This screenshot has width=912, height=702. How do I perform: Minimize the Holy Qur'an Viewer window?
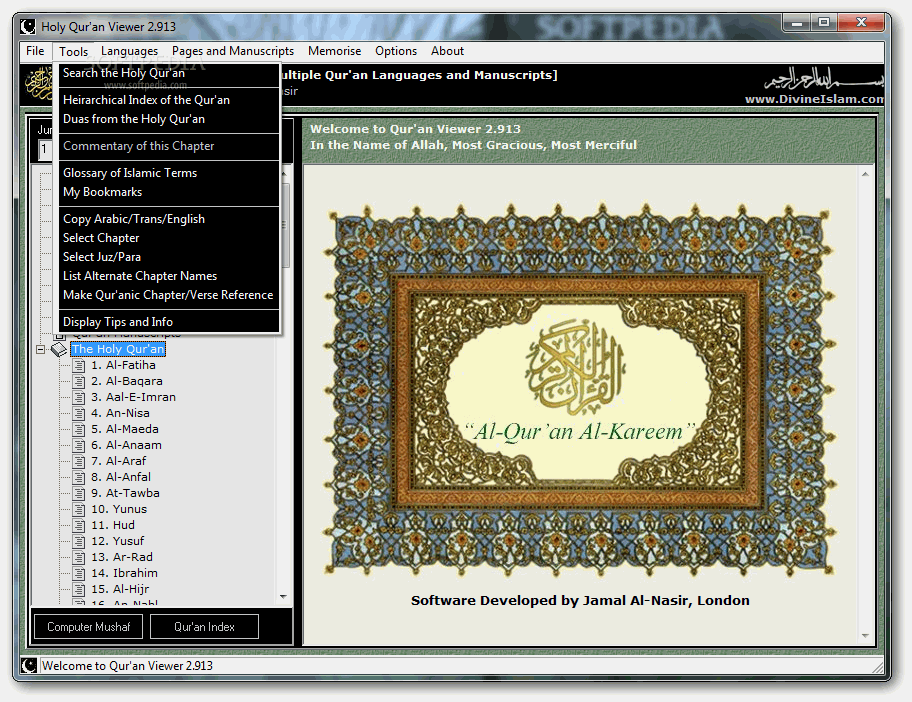click(x=797, y=23)
